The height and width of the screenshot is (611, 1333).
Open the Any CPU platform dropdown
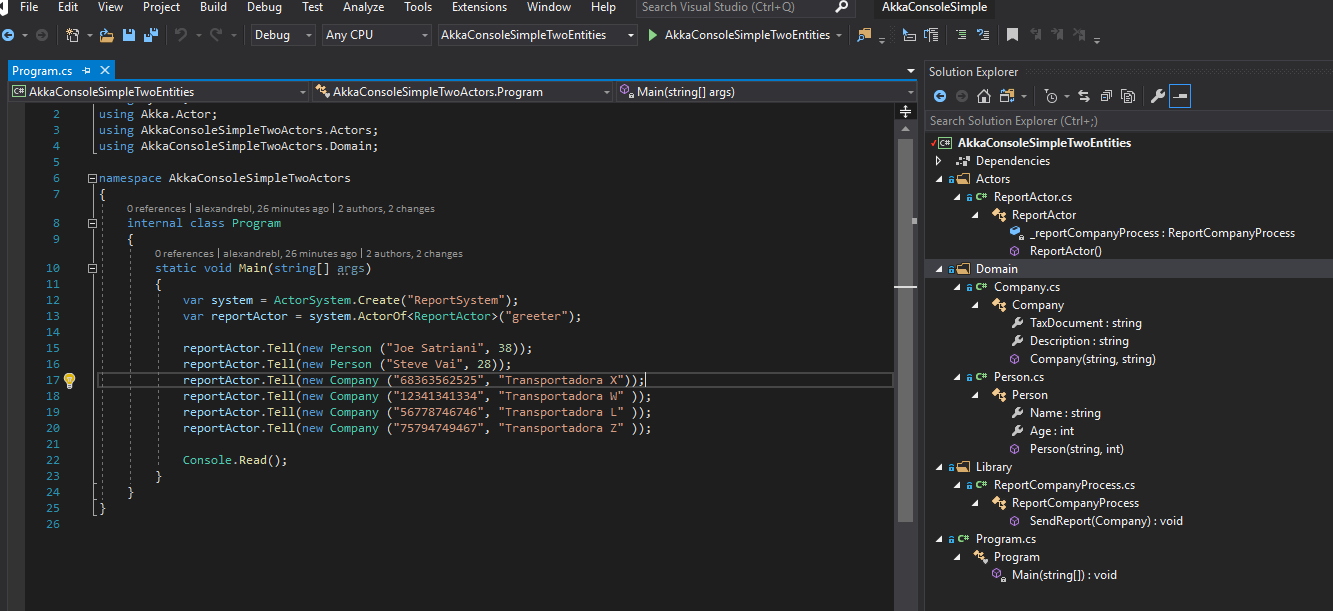click(376, 35)
